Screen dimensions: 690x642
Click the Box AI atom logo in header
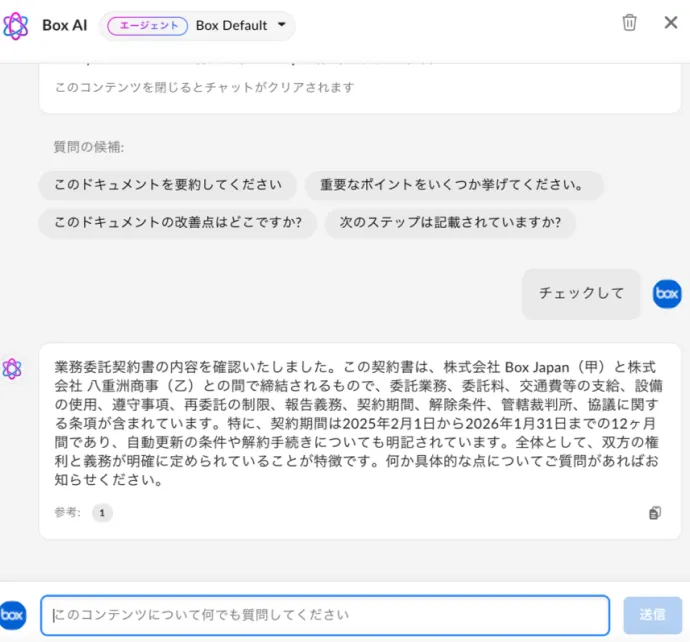tap(16, 25)
